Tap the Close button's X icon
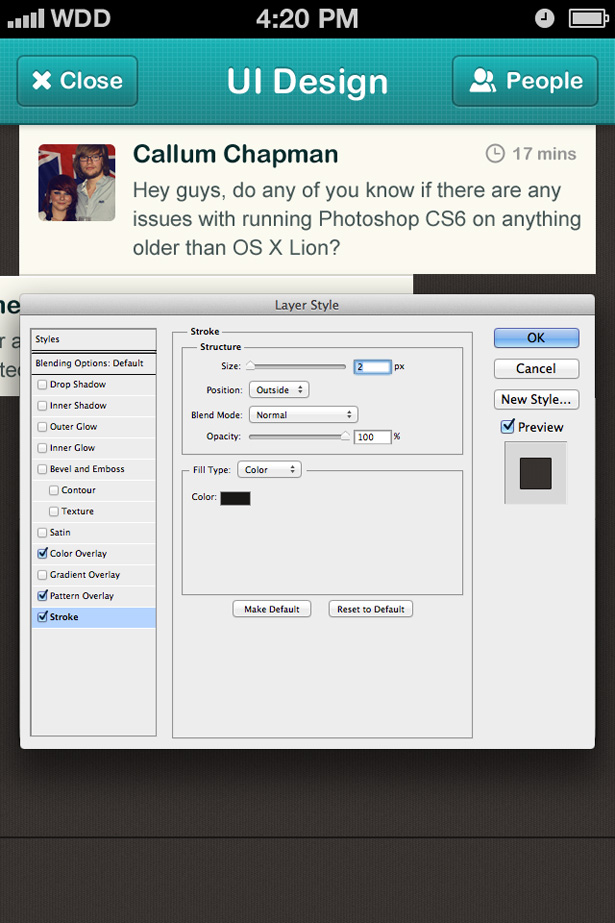 point(41,81)
